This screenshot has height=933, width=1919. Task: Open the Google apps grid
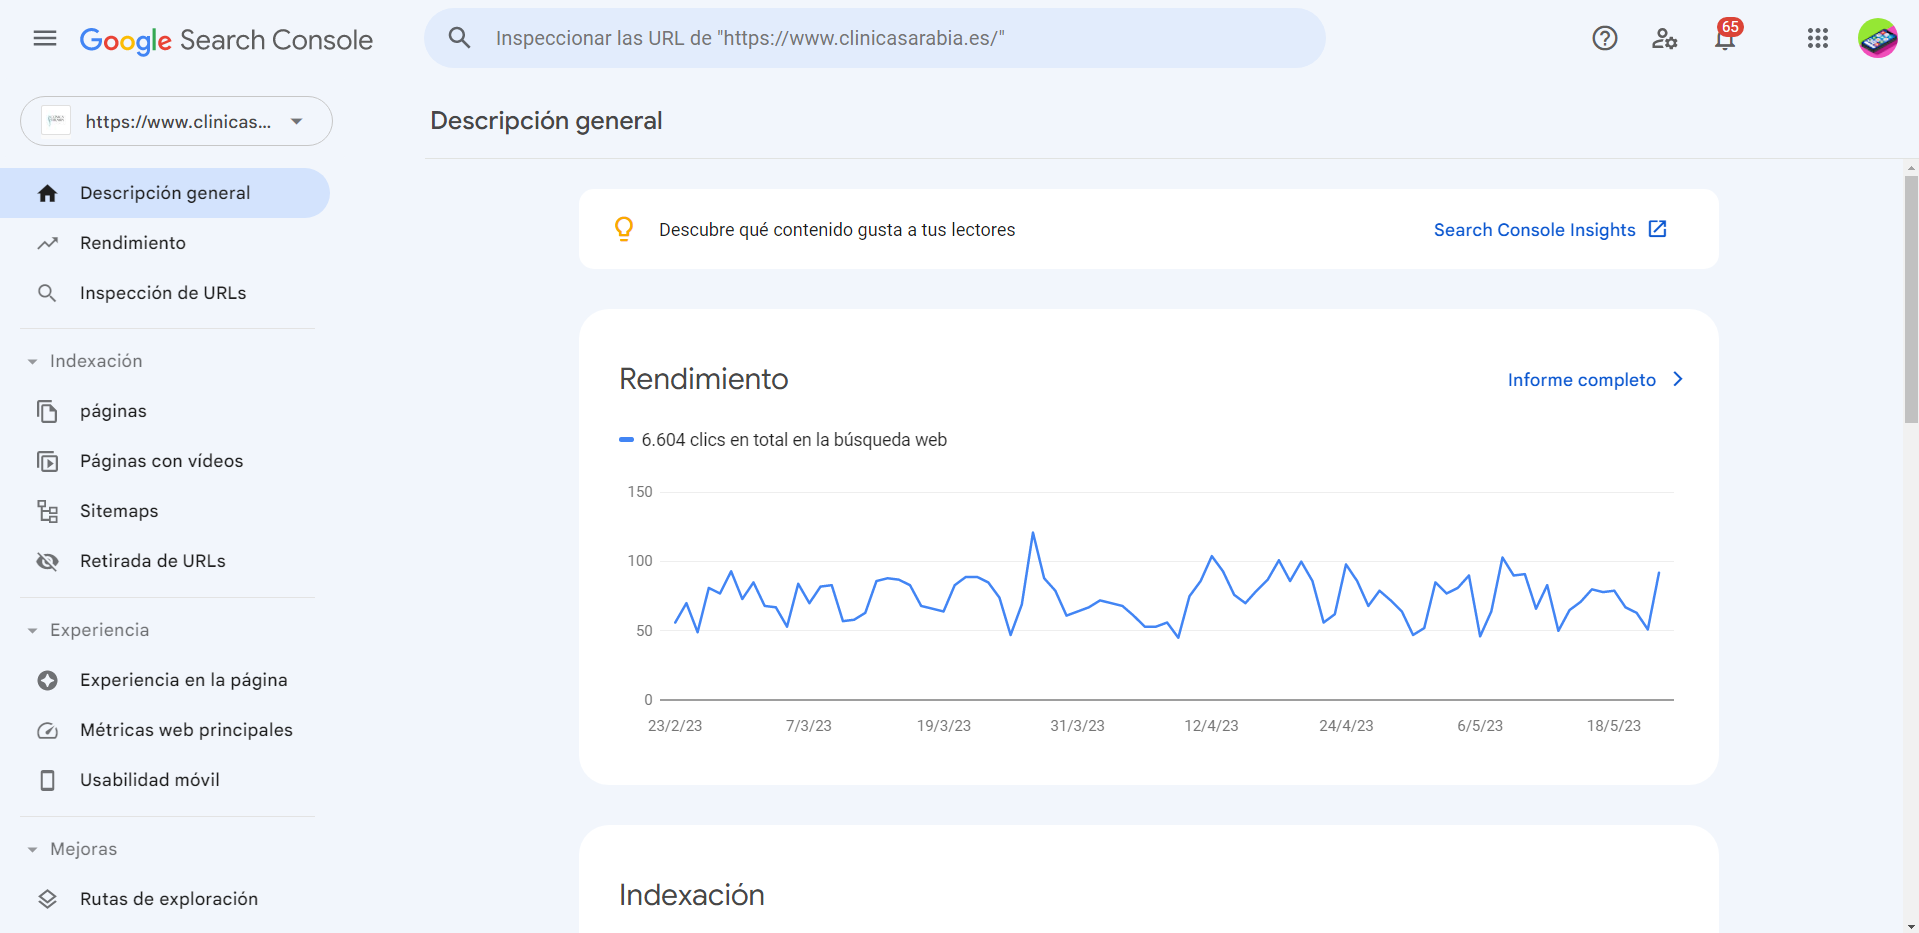point(1818,38)
